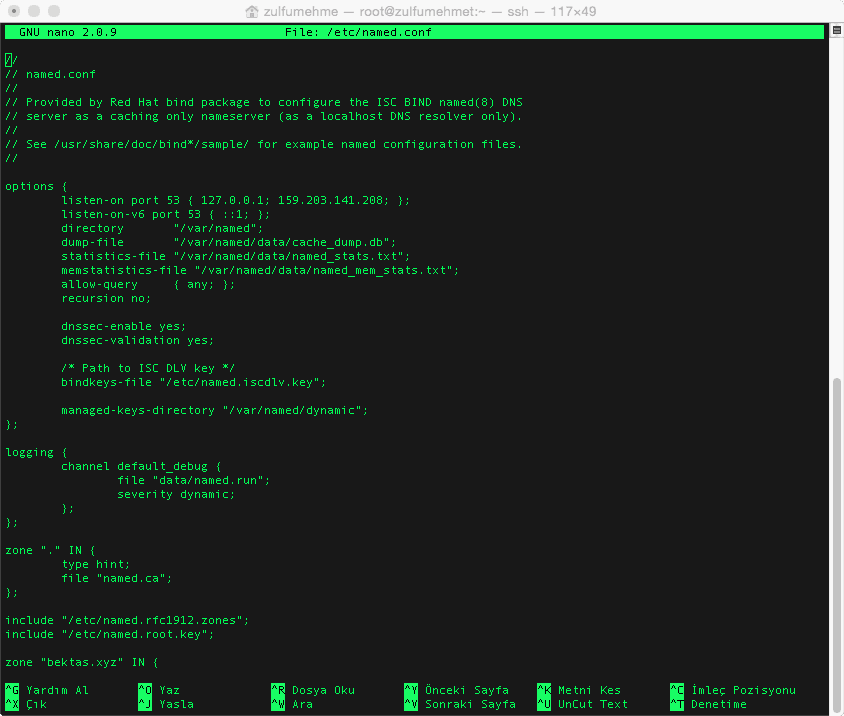Click the 'dnssec-validation yes;' line
Image resolution: width=844 pixels, height=716 pixels.
138,340
